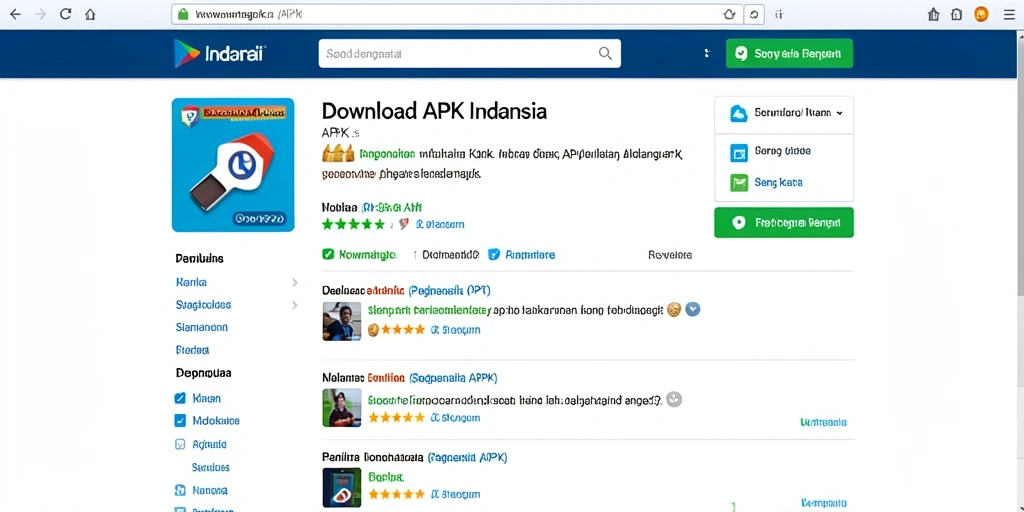Go back using browser back arrow

tap(15, 14)
